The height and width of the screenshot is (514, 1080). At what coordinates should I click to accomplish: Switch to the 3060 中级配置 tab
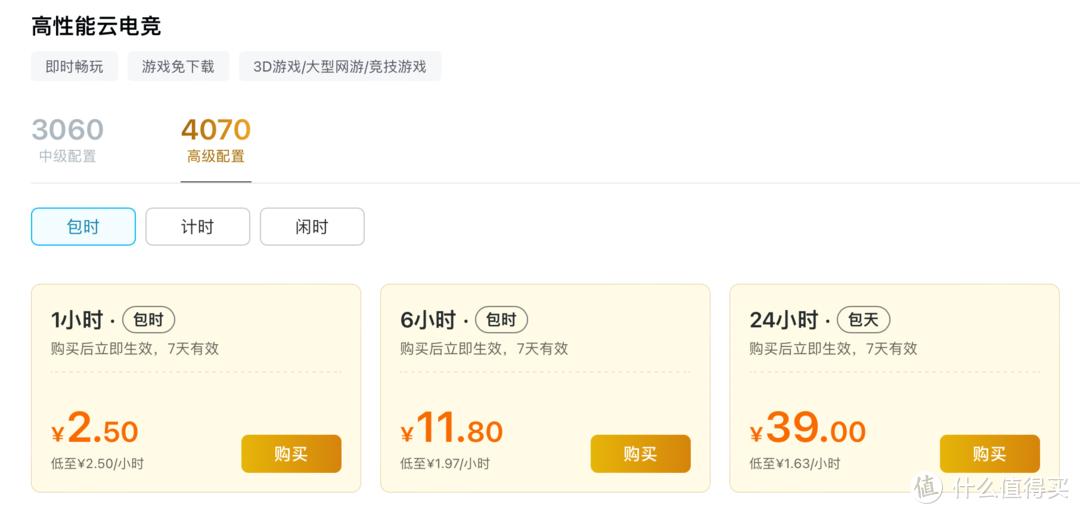pyautogui.click(x=67, y=140)
